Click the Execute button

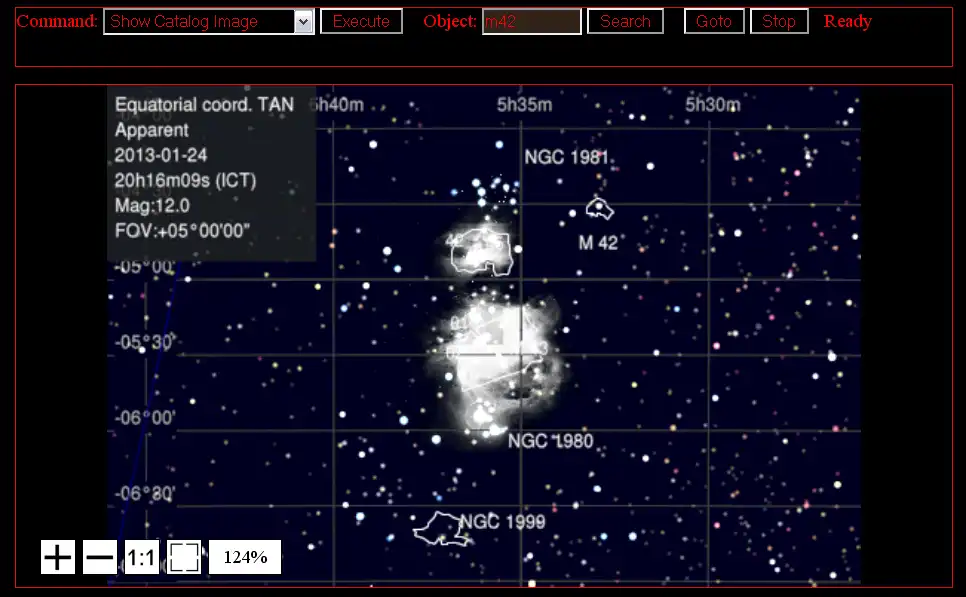362,22
